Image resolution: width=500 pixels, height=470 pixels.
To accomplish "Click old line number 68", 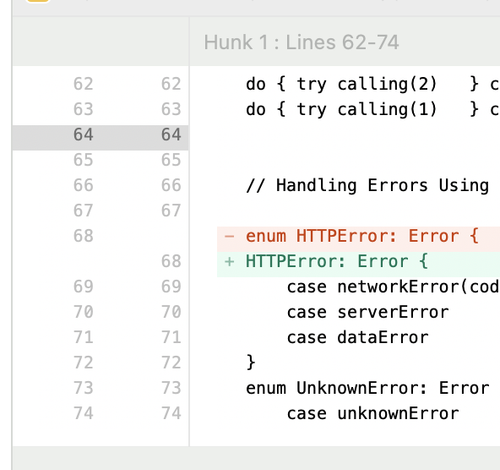I will [x=83, y=236].
